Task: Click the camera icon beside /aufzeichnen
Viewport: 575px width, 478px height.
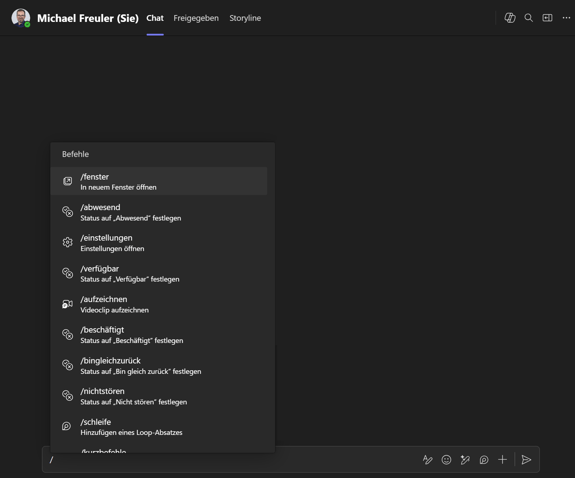Action: click(x=67, y=304)
